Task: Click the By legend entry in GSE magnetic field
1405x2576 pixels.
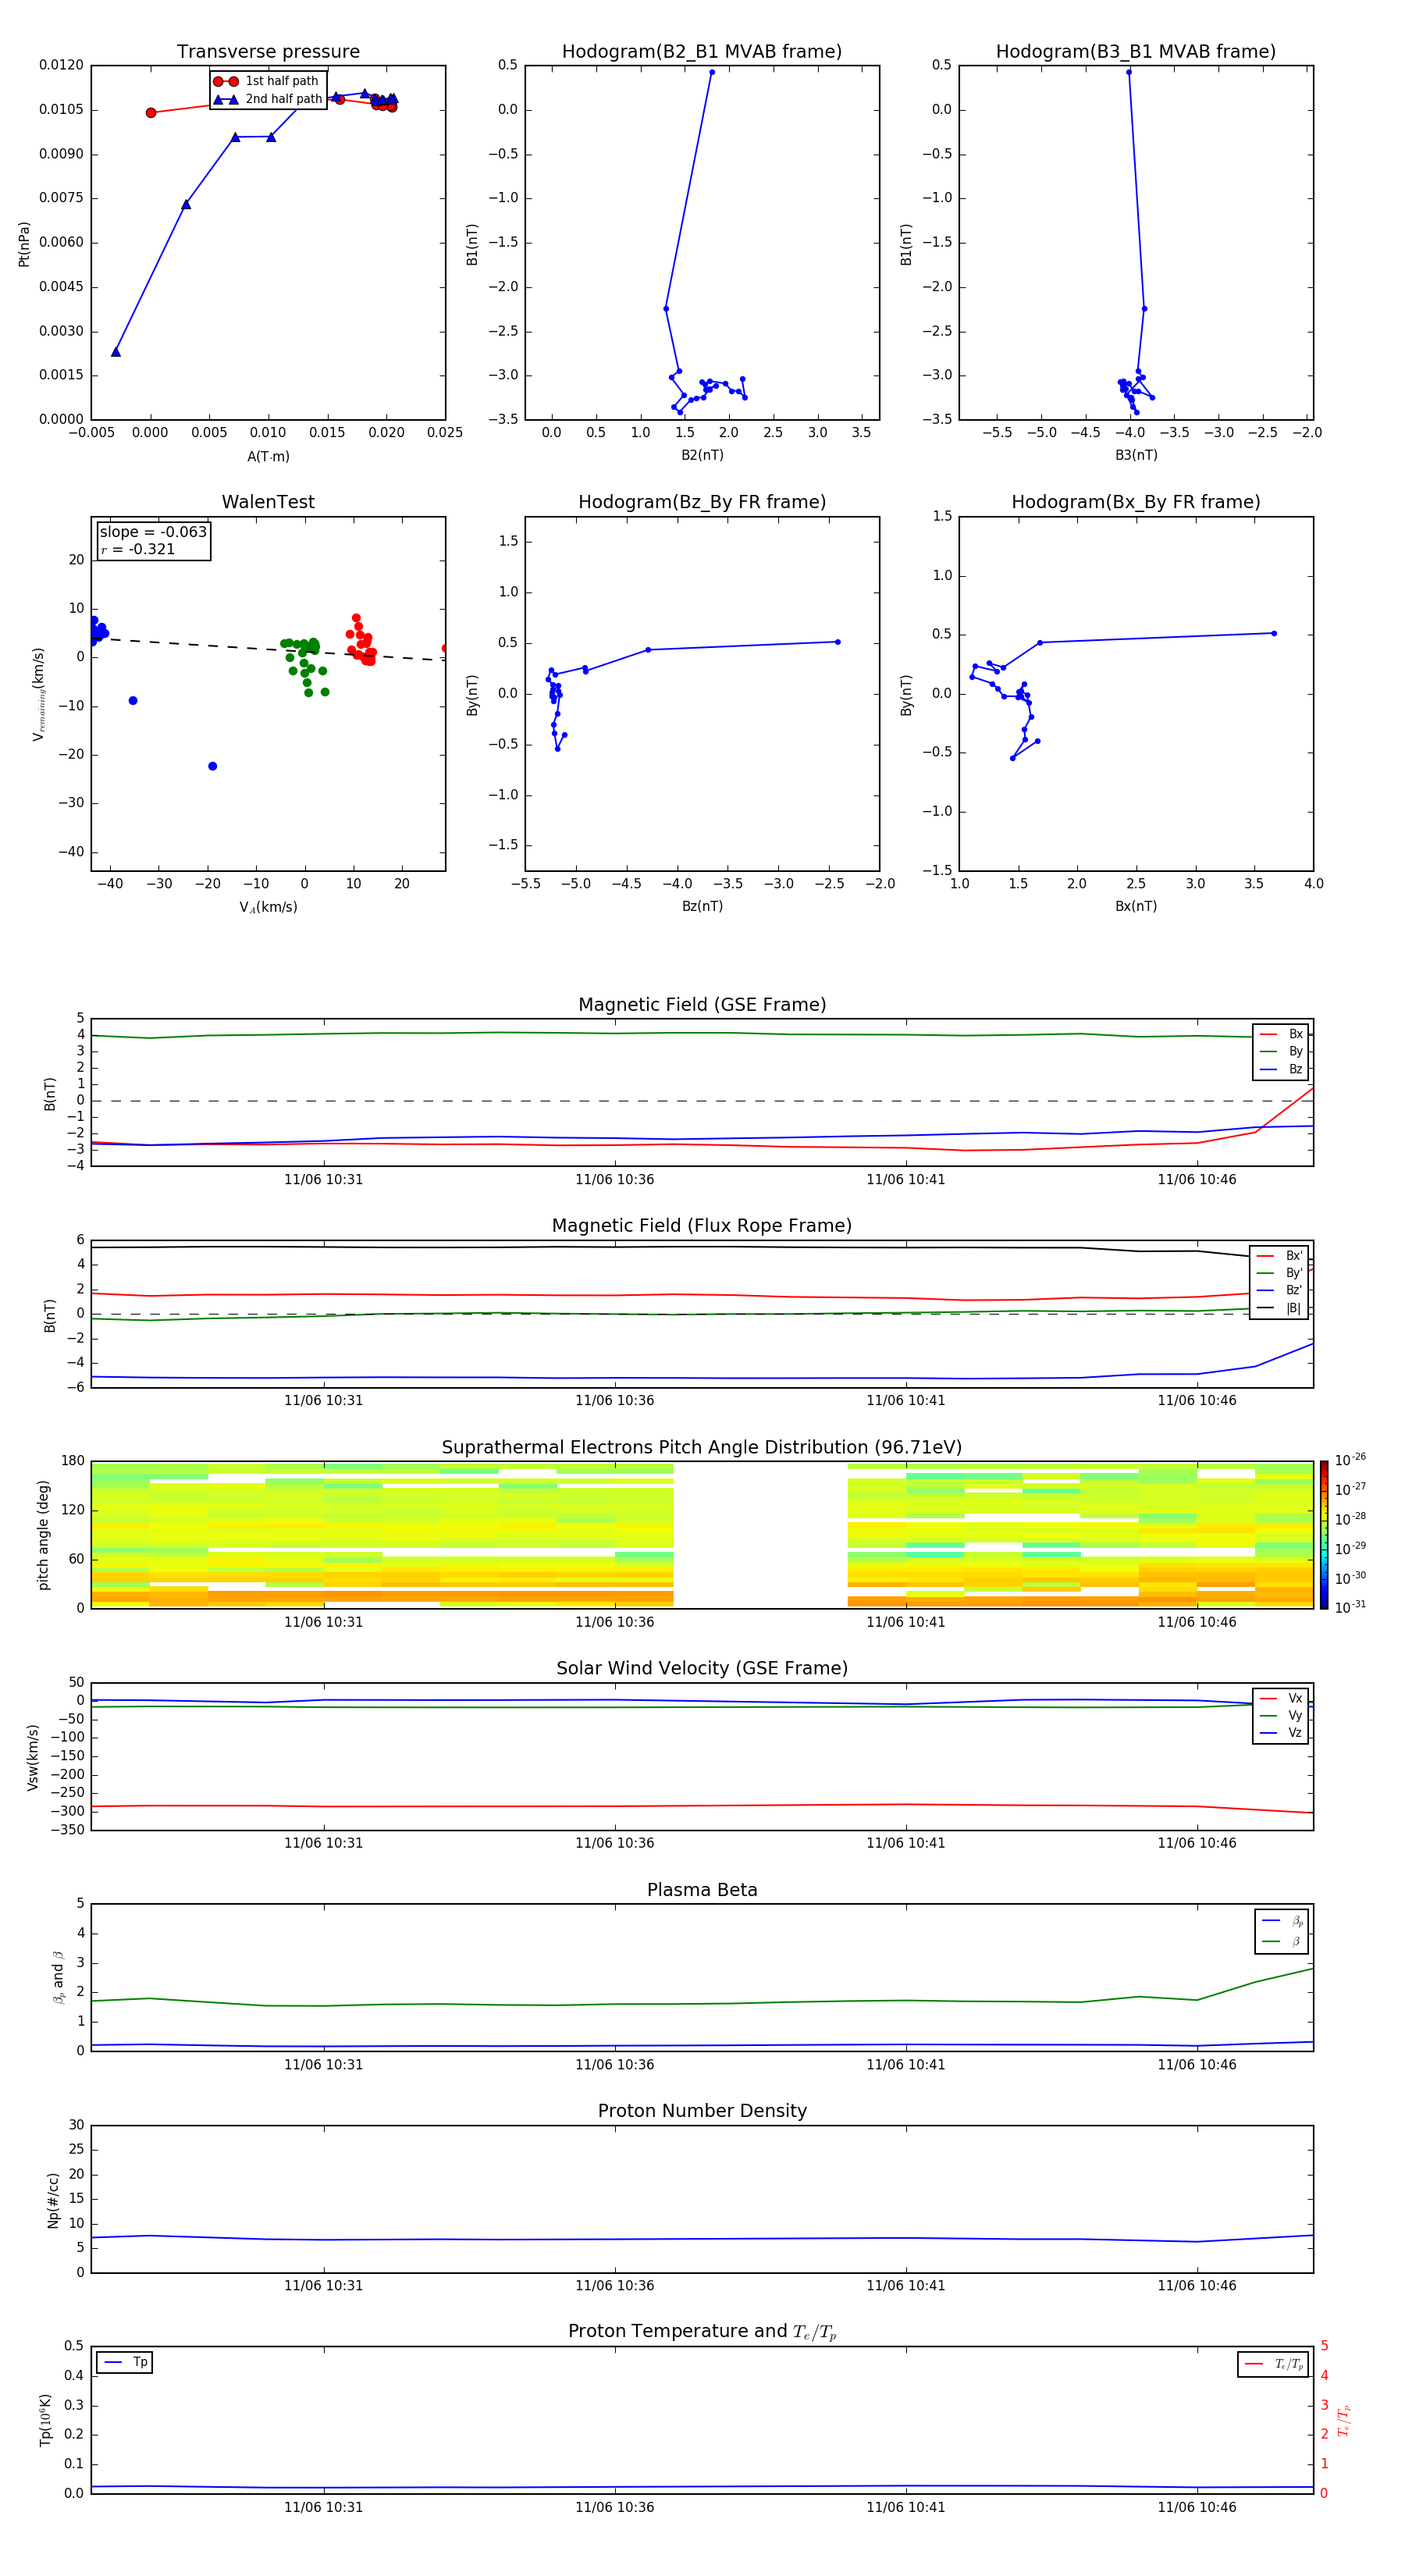Action: [x=1281, y=1051]
